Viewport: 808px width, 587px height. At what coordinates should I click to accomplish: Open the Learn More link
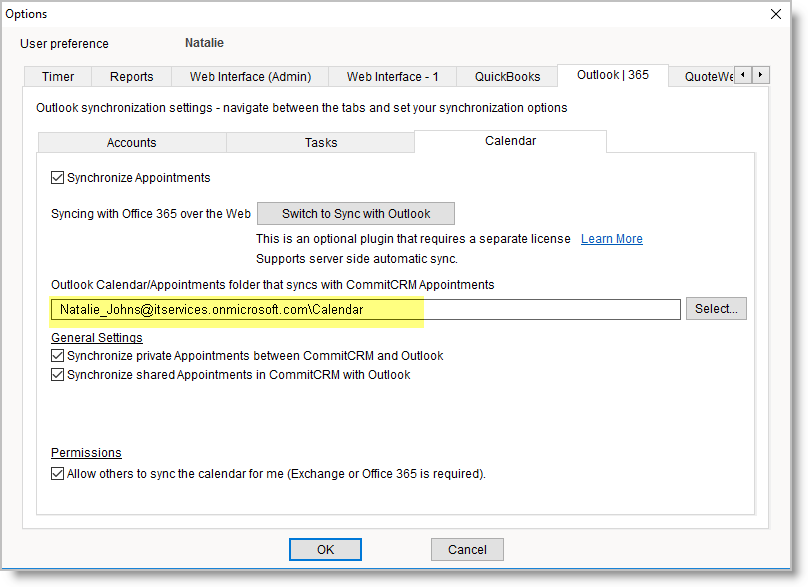(x=611, y=239)
